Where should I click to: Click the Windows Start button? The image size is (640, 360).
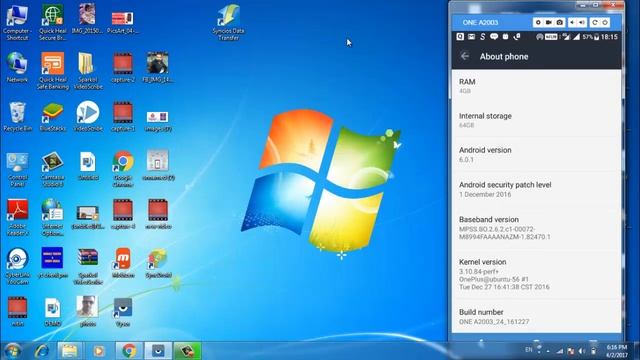pos(12,351)
